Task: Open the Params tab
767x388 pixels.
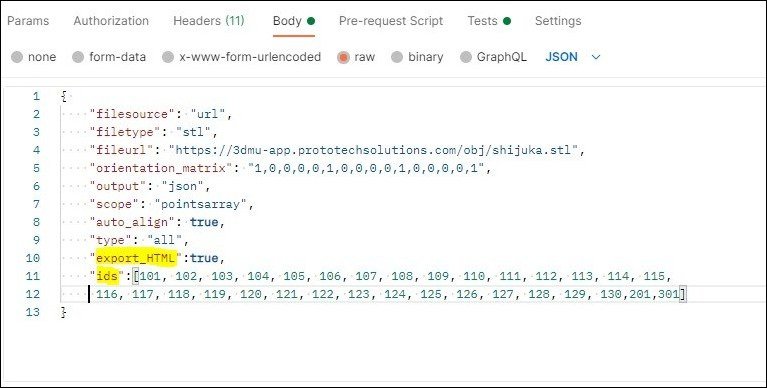Action: (28, 21)
